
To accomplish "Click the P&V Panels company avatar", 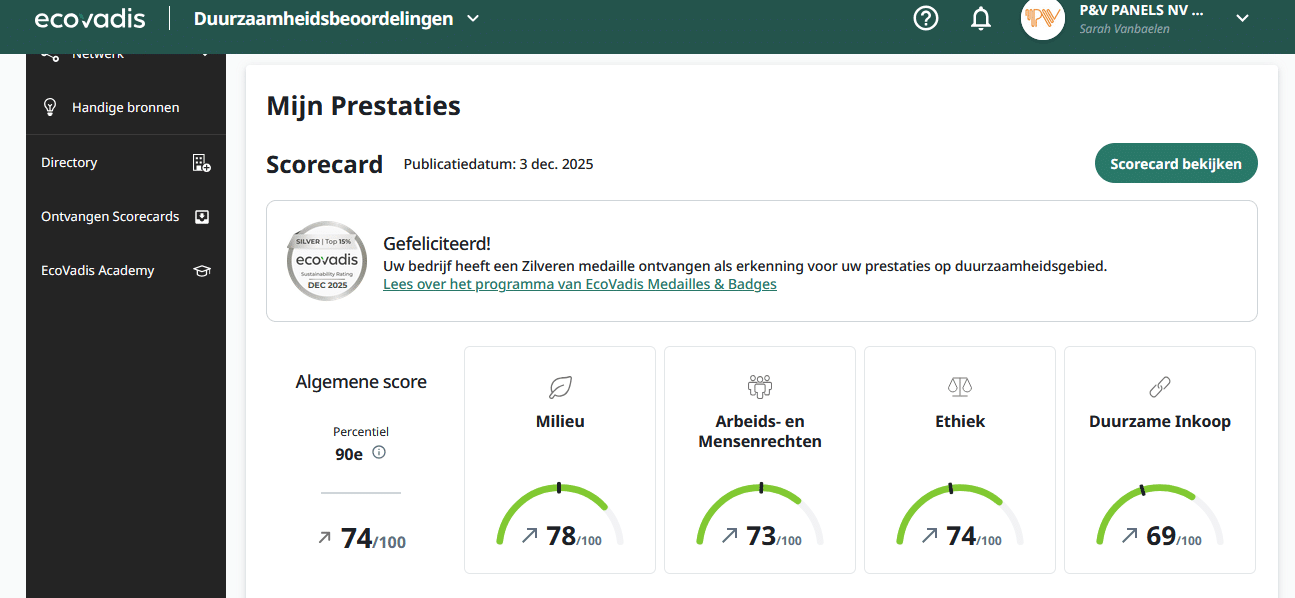I will click(x=1042, y=19).
